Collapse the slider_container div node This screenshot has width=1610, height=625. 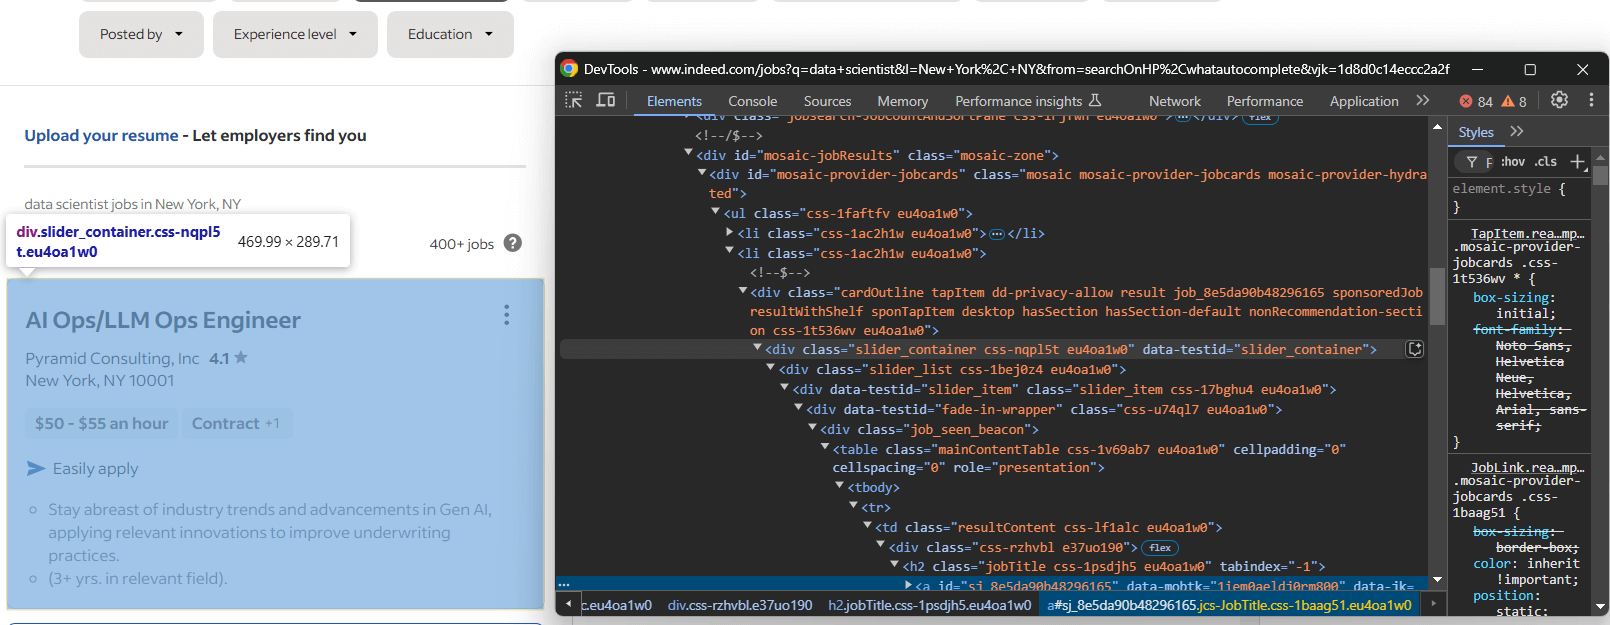[757, 348]
